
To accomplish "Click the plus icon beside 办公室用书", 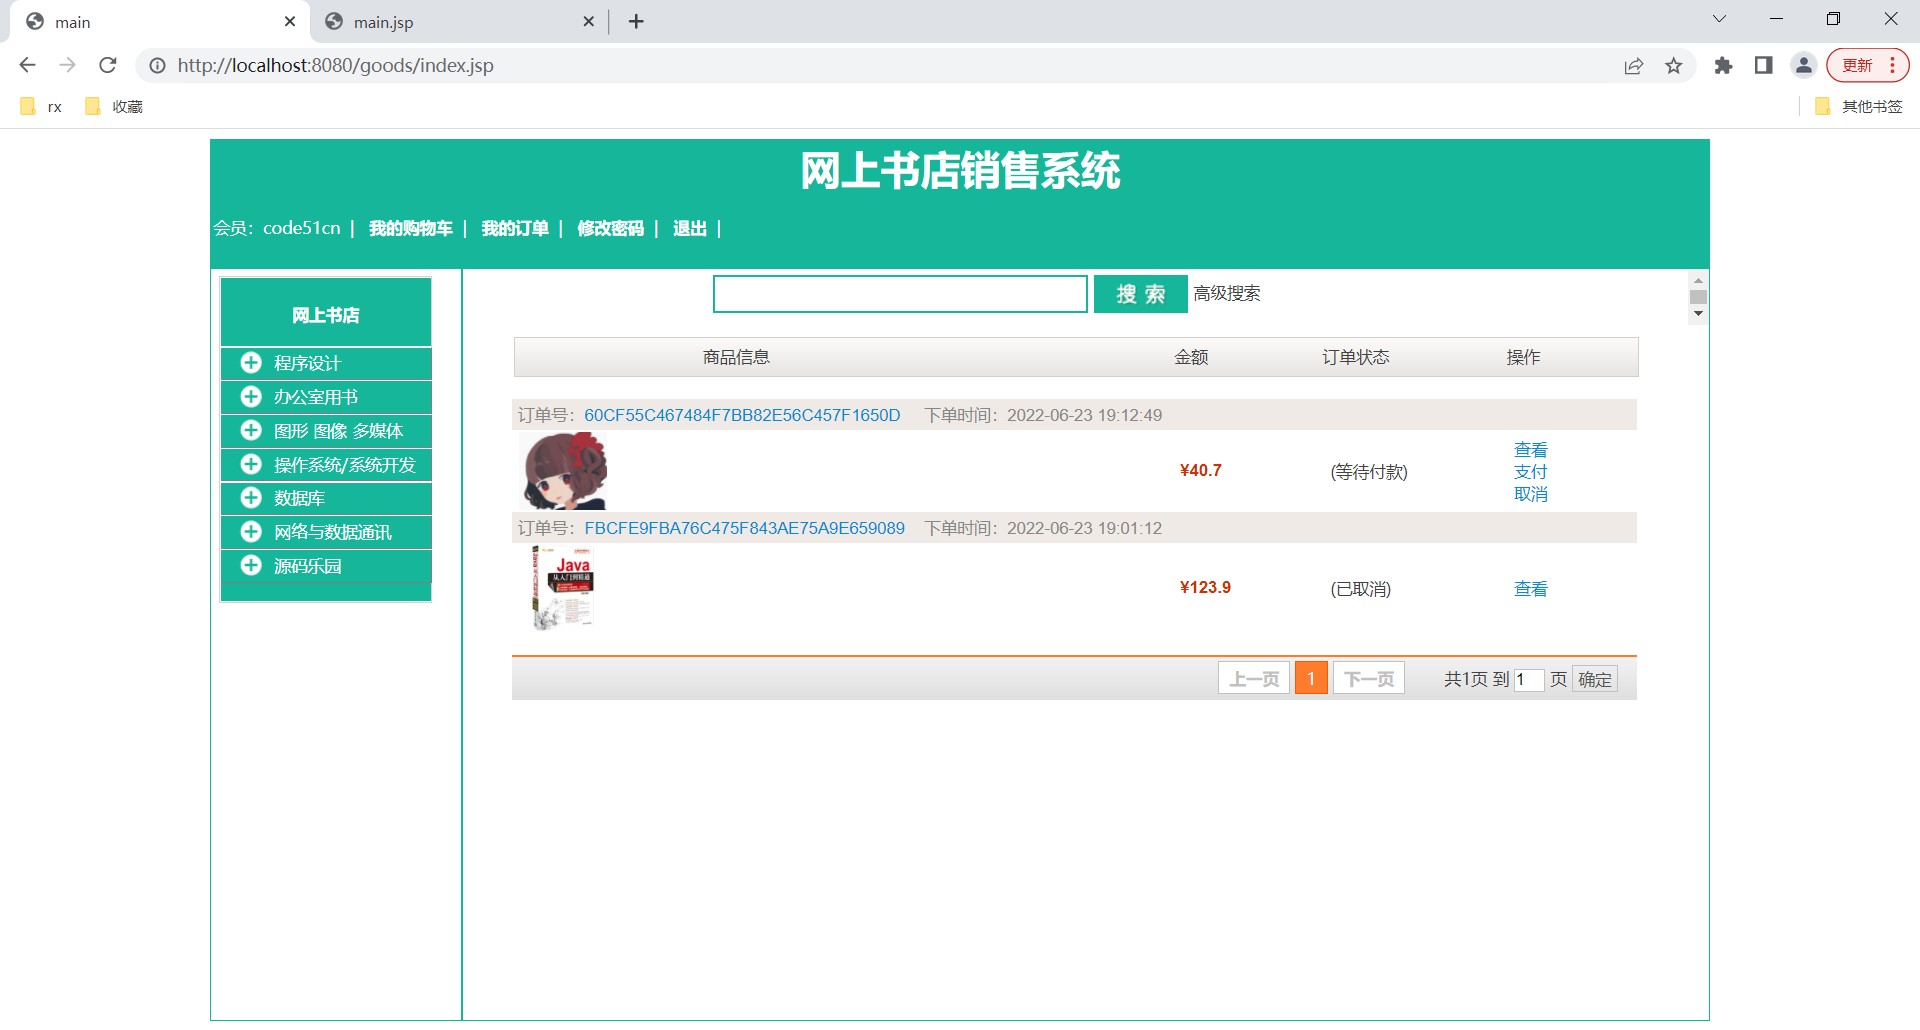I will (x=251, y=396).
